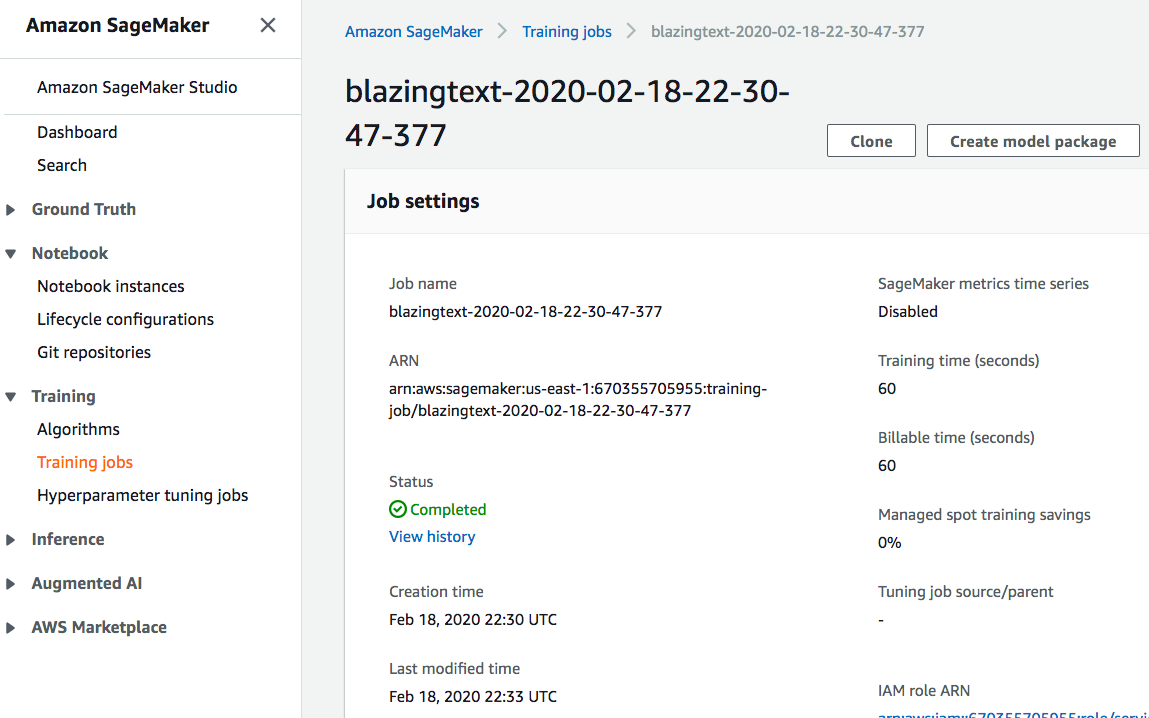The width and height of the screenshot is (1149, 718).
Task: Collapse the Training section
Action: click(x=10, y=396)
